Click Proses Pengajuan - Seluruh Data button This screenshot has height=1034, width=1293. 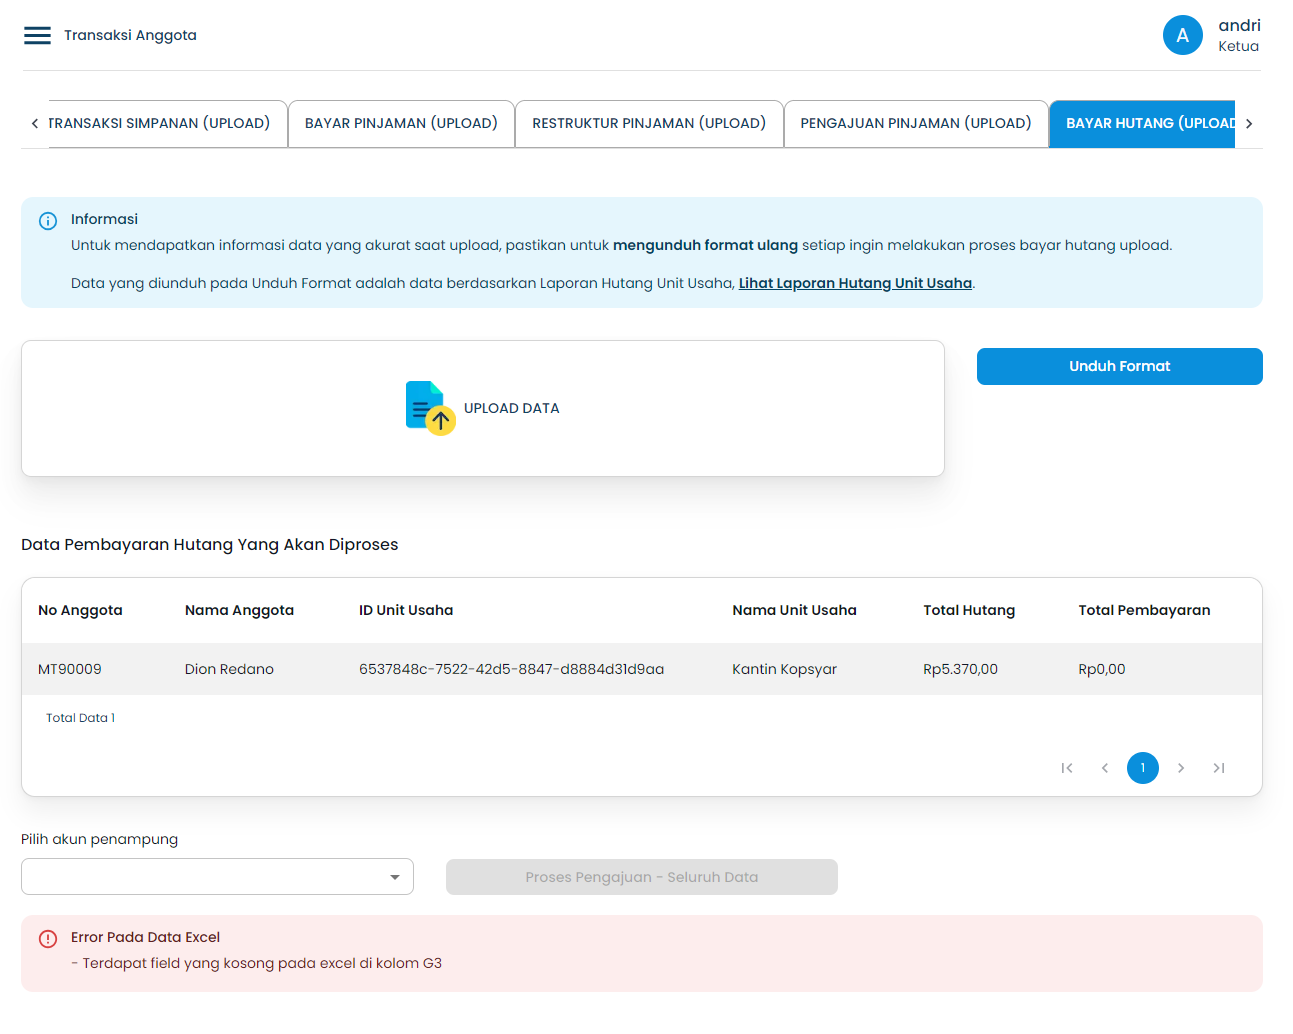(641, 877)
